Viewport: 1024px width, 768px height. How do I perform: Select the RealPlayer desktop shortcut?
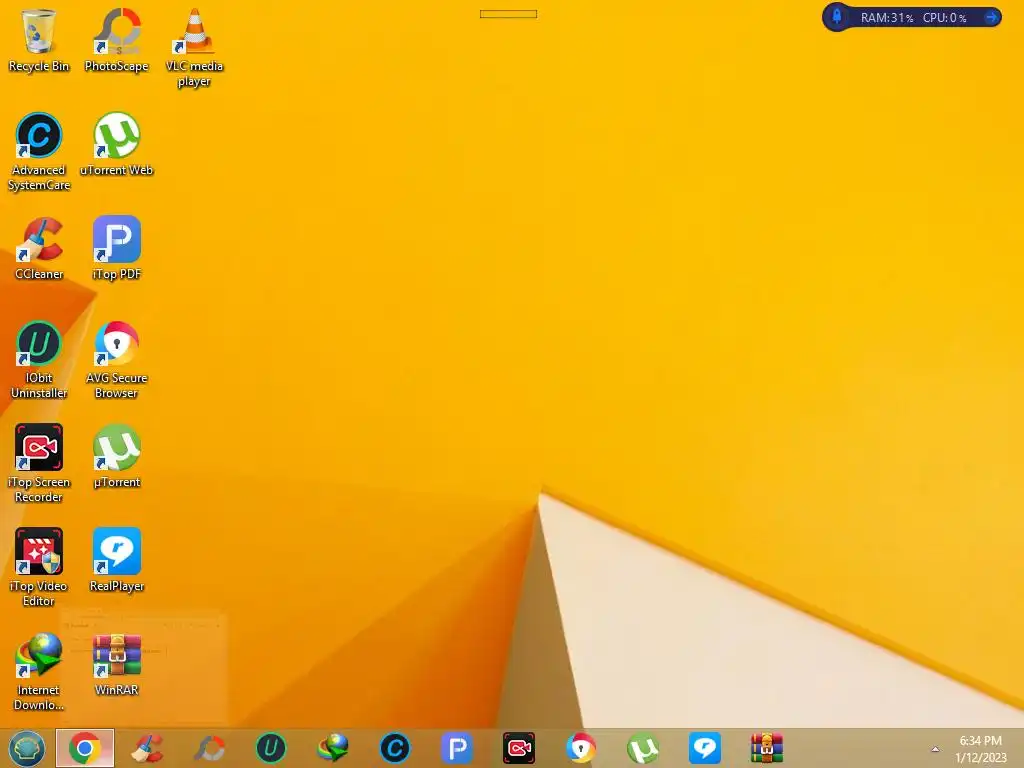point(116,560)
